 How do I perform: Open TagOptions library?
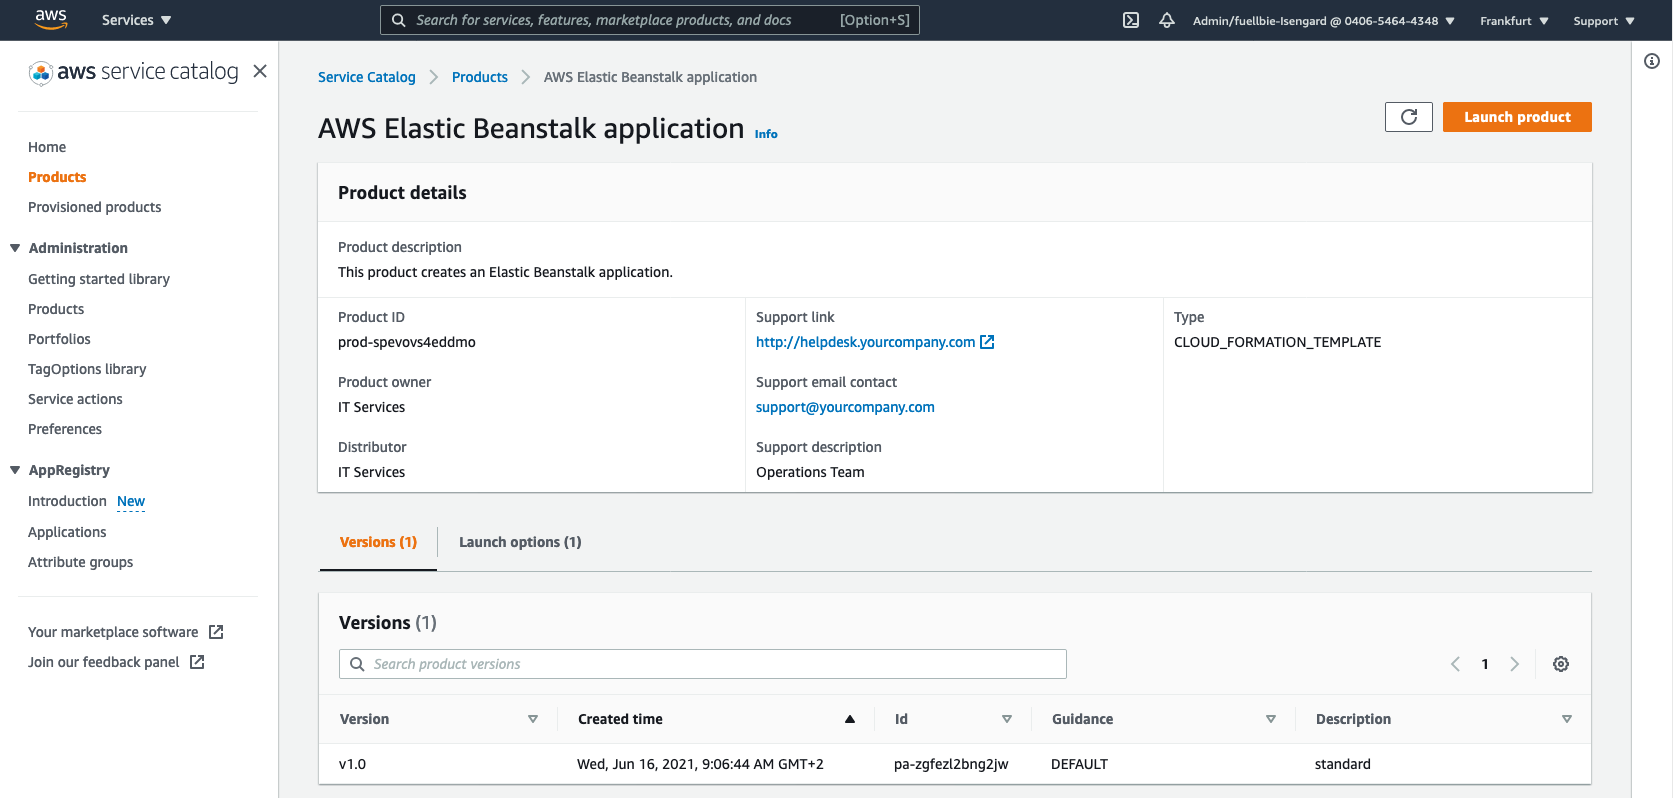point(87,369)
